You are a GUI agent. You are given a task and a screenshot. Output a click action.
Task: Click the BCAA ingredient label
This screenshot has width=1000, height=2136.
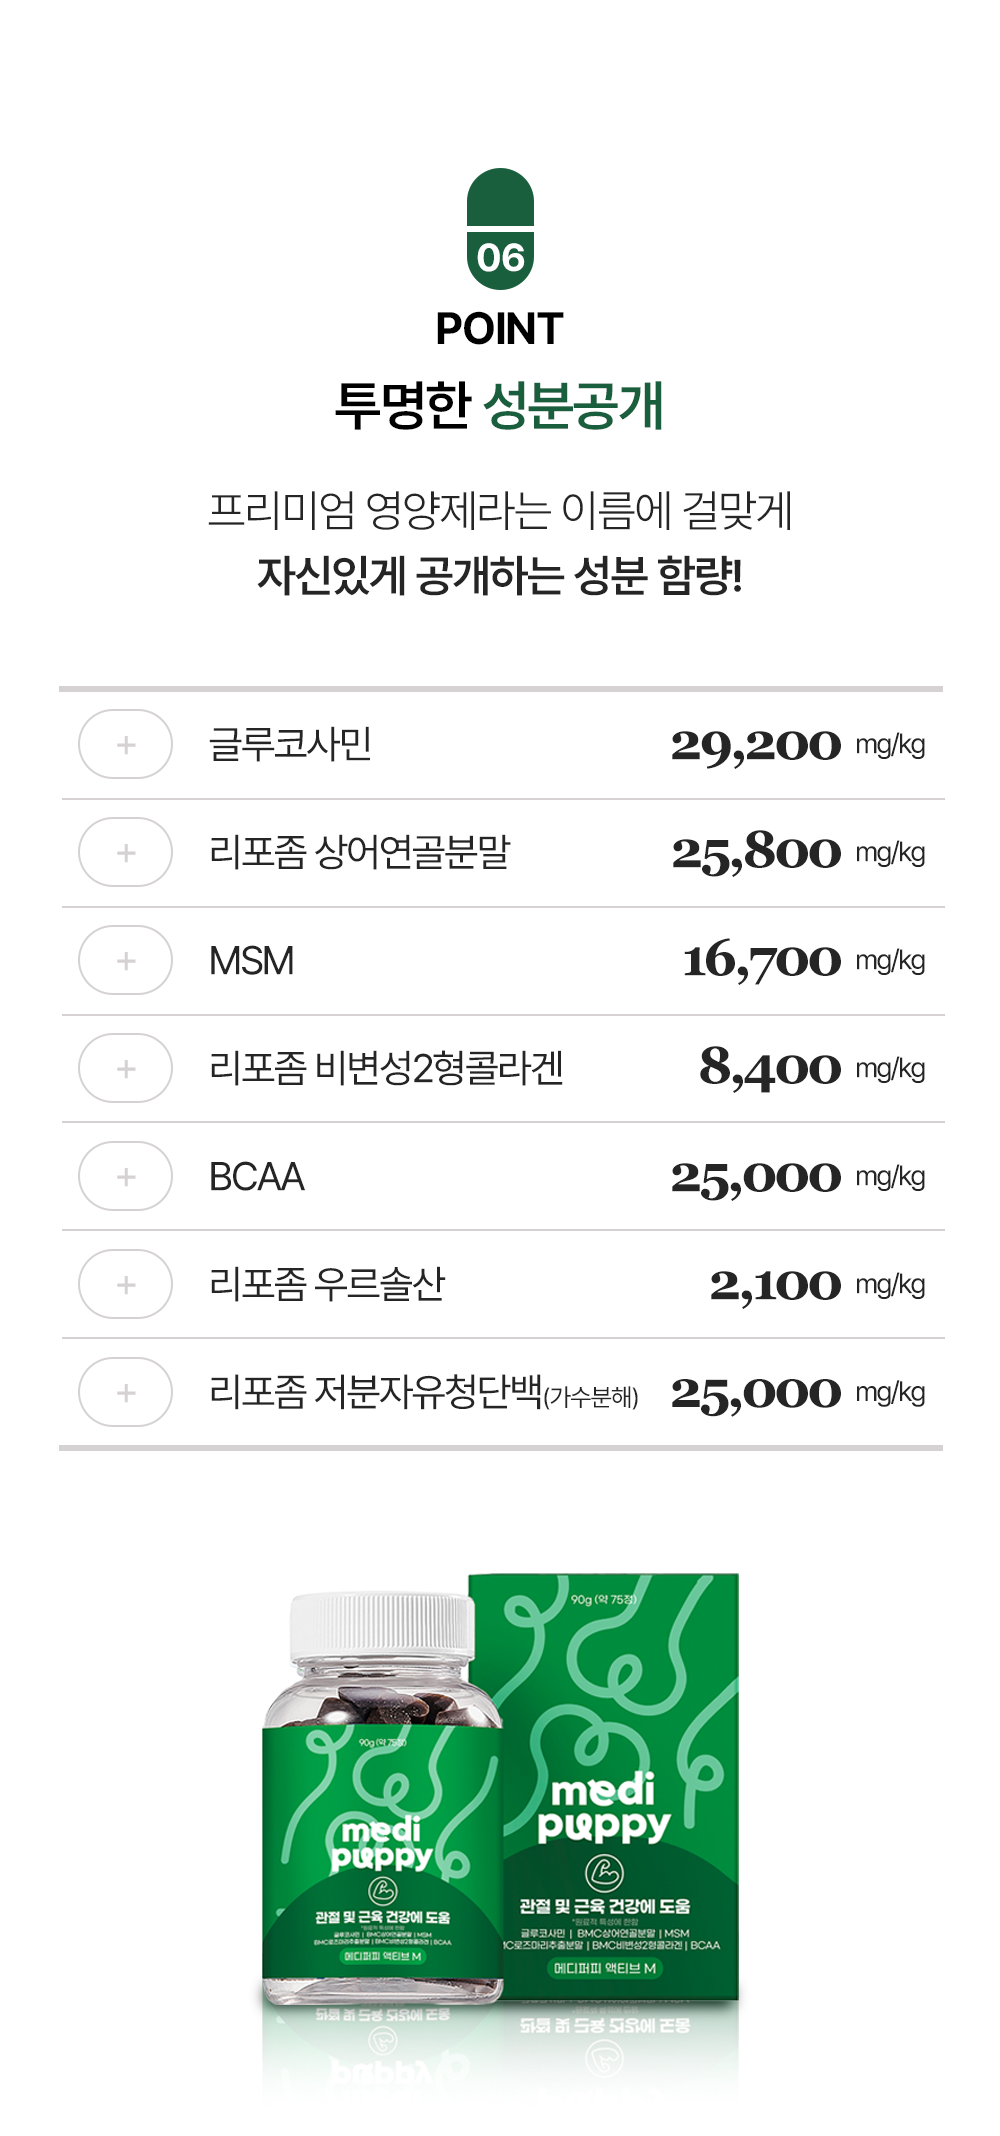point(257,1177)
